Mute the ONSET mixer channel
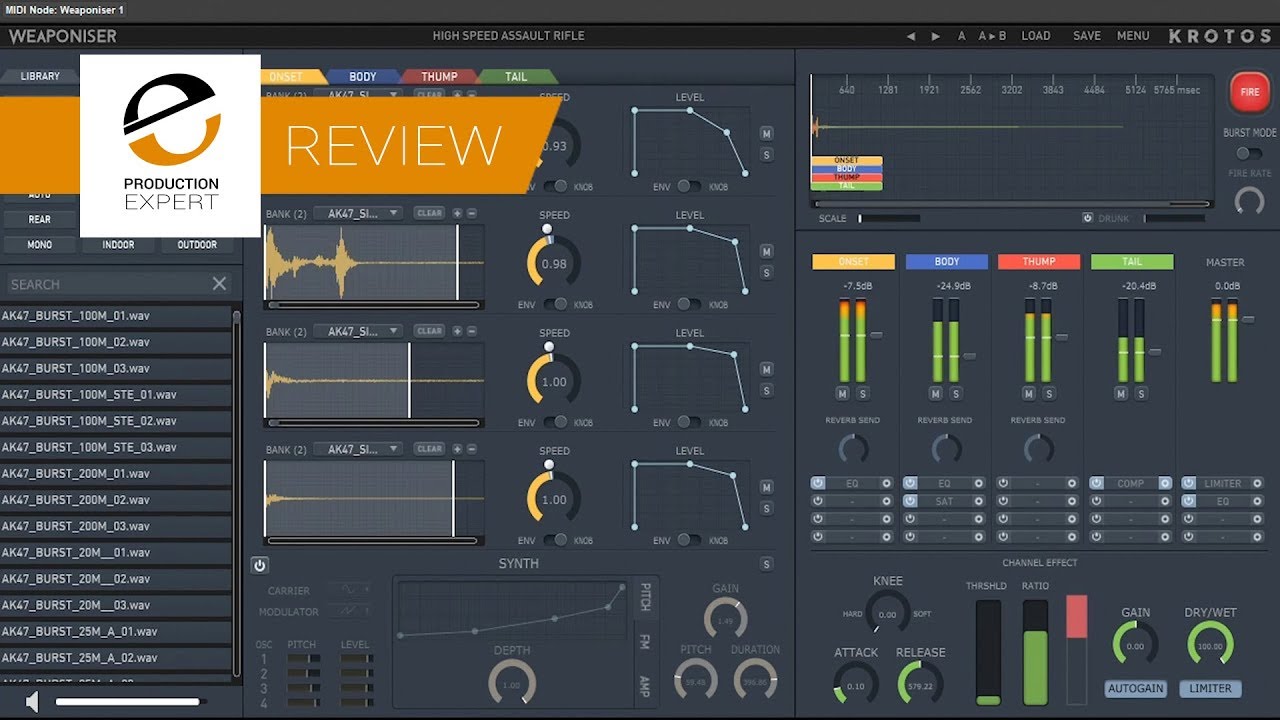This screenshot has height=720, width=1280. [840, 393]
